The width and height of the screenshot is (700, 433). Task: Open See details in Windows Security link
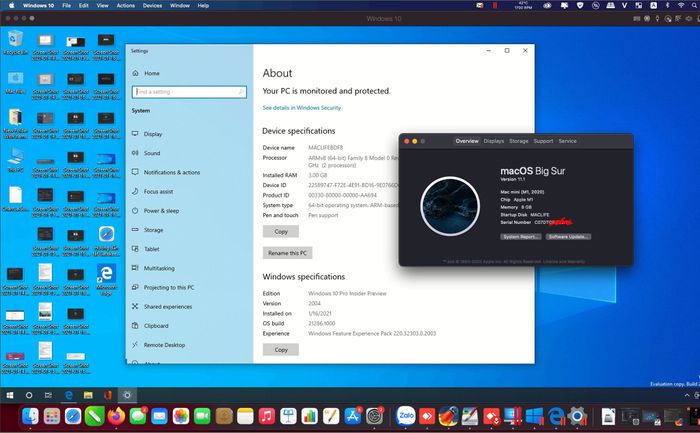[x=301, y=108]
